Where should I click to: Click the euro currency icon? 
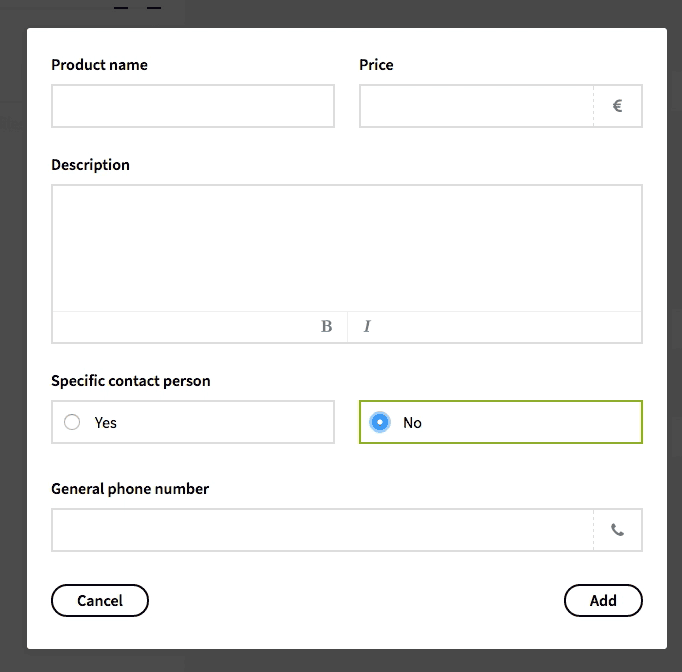[617, 106]
